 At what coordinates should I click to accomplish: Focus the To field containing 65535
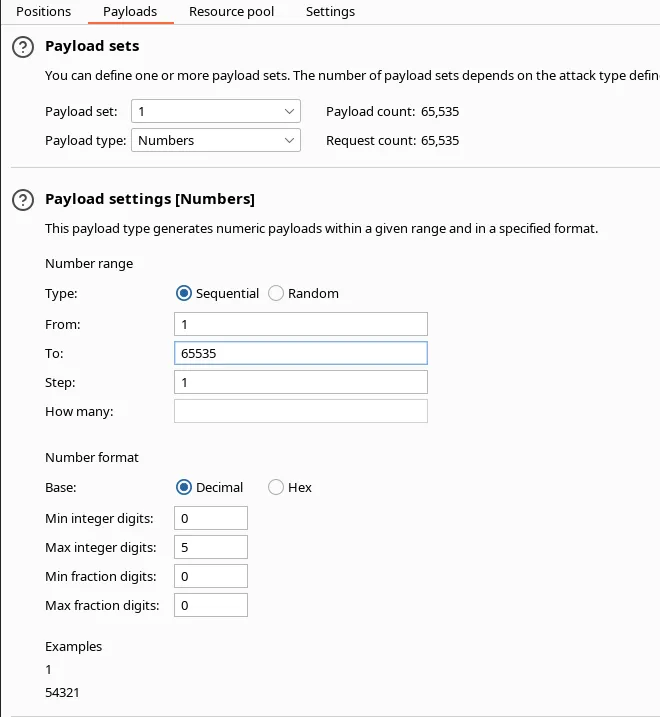(300, 353)
